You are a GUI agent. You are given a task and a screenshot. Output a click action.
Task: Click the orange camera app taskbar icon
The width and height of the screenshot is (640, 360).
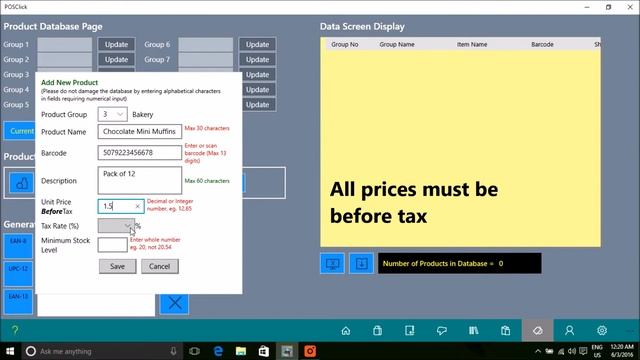[x=310, y=351]
